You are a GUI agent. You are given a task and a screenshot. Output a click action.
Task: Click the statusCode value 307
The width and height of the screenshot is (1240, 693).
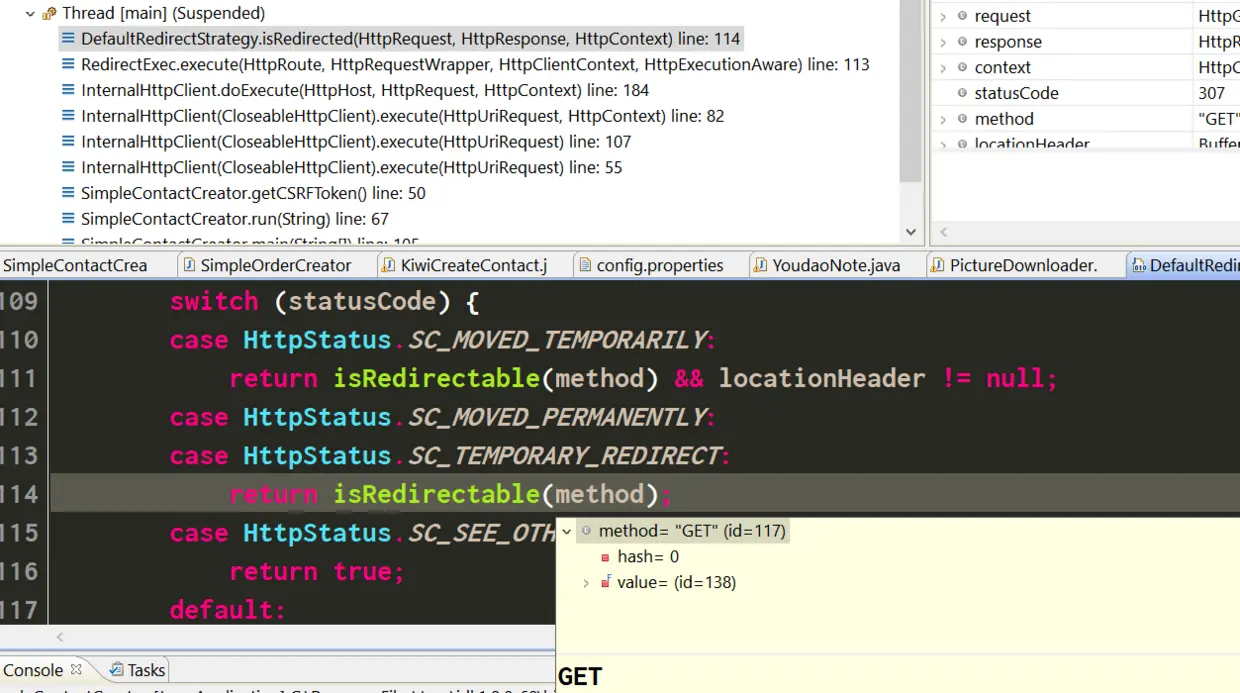[1211, 93]
